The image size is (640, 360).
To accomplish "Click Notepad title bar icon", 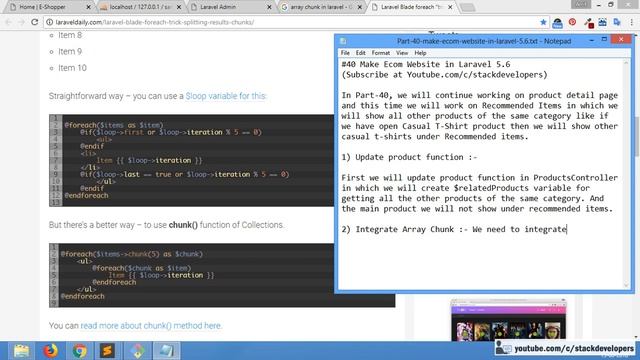I will point(343,41).
